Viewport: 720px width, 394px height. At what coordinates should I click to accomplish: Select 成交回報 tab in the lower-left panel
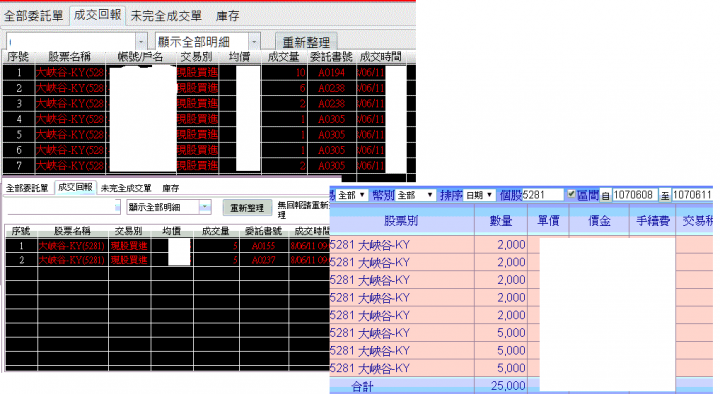coord(75,187)
